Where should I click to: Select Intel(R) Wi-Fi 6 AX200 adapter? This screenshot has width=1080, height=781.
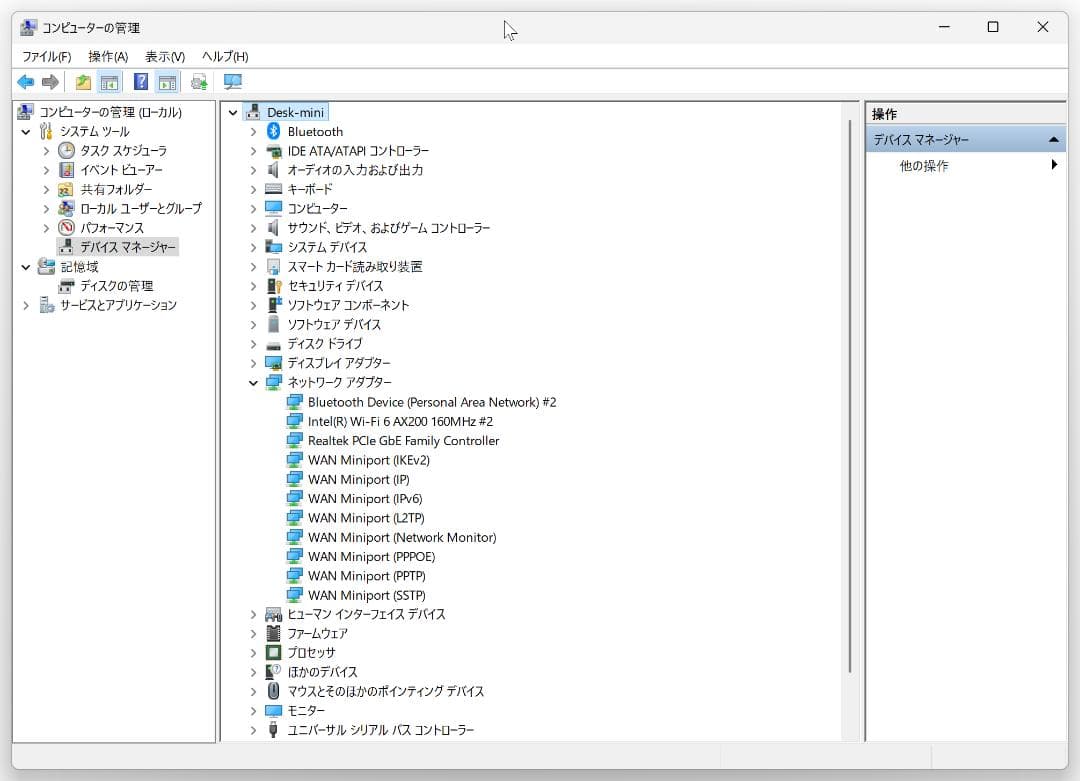400,422
